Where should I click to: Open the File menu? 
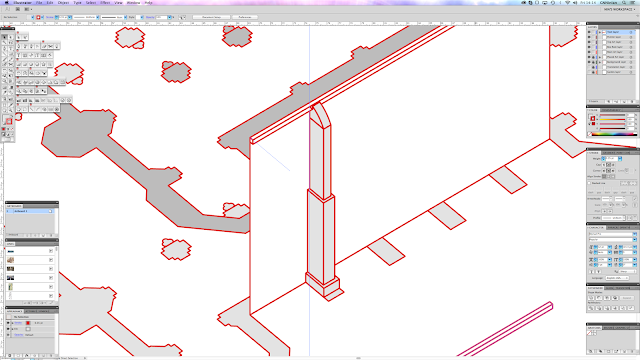click(x=39, y=2)
